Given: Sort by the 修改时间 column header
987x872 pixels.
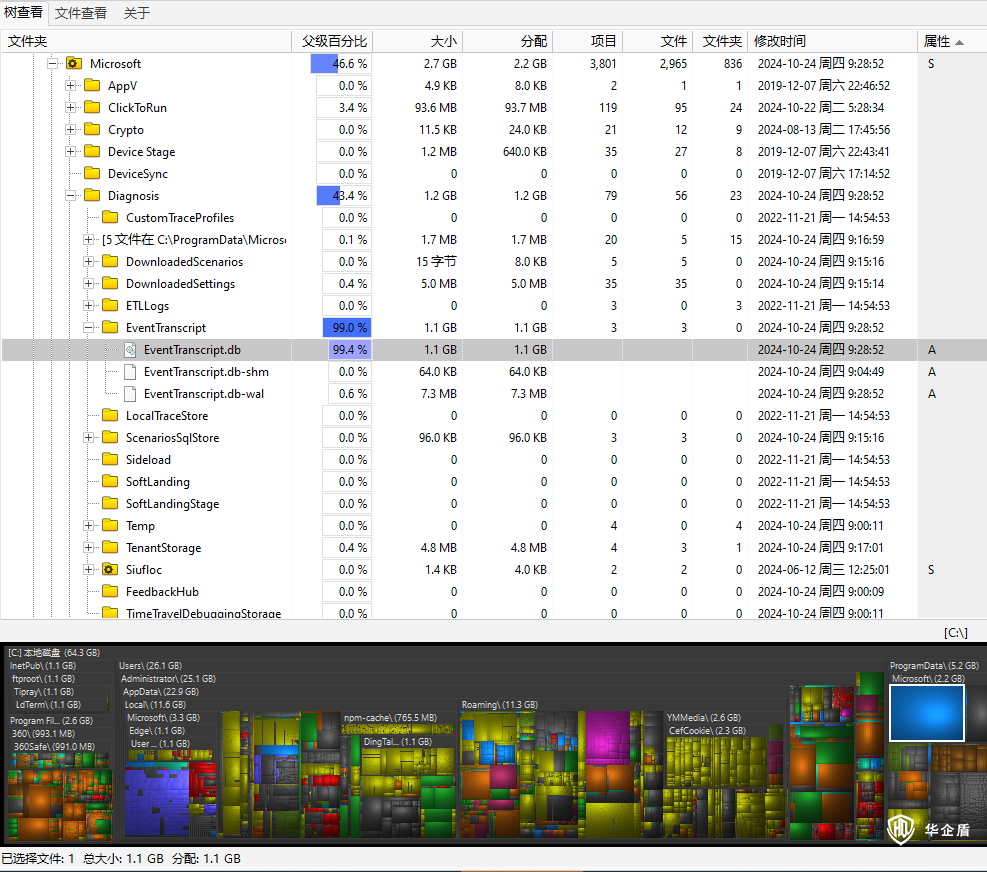Looking at the screenshot, I should click(x=780, y=41).
